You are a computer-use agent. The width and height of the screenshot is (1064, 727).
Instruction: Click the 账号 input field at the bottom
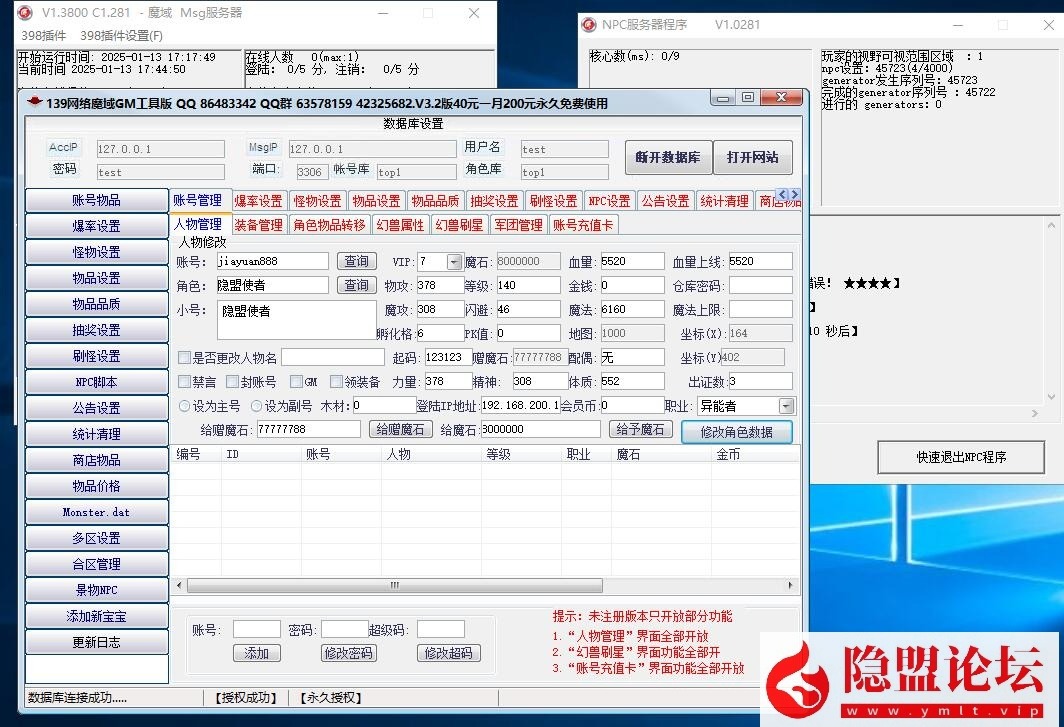[256, 628]
